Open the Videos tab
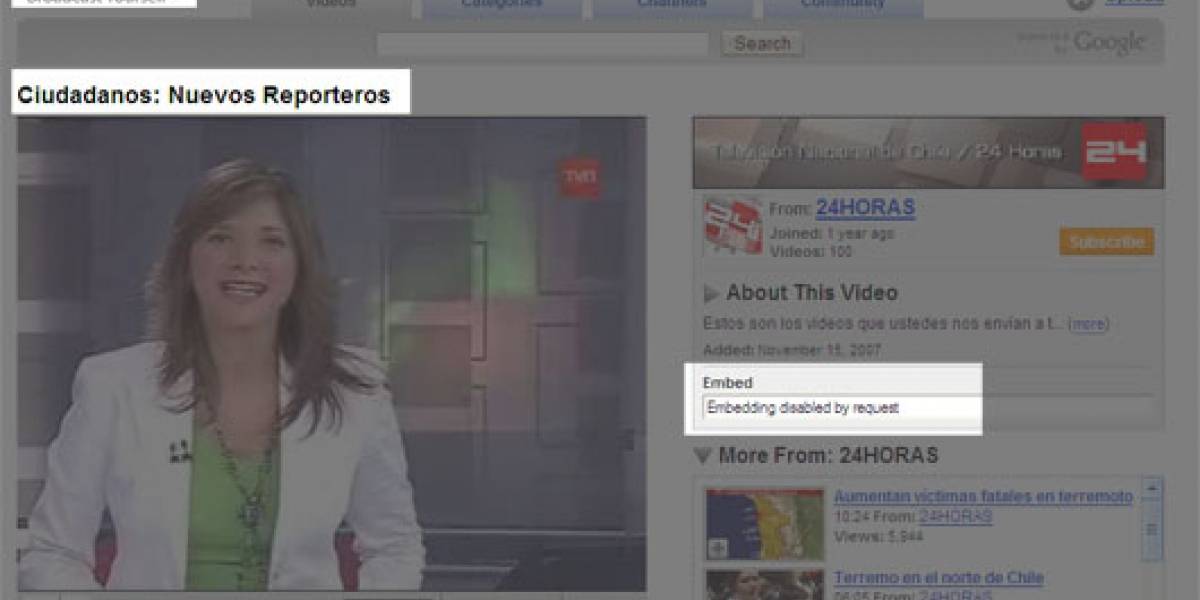Viewport: 1200px width, 600px height. pyautogui.click(x=330, y=6)
